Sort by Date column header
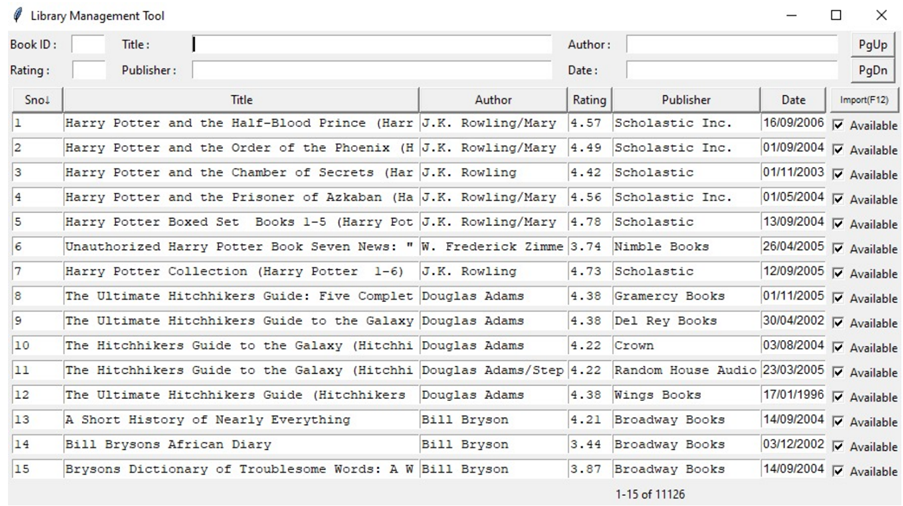Screen dimensions: 903x506 coord(793,100)
